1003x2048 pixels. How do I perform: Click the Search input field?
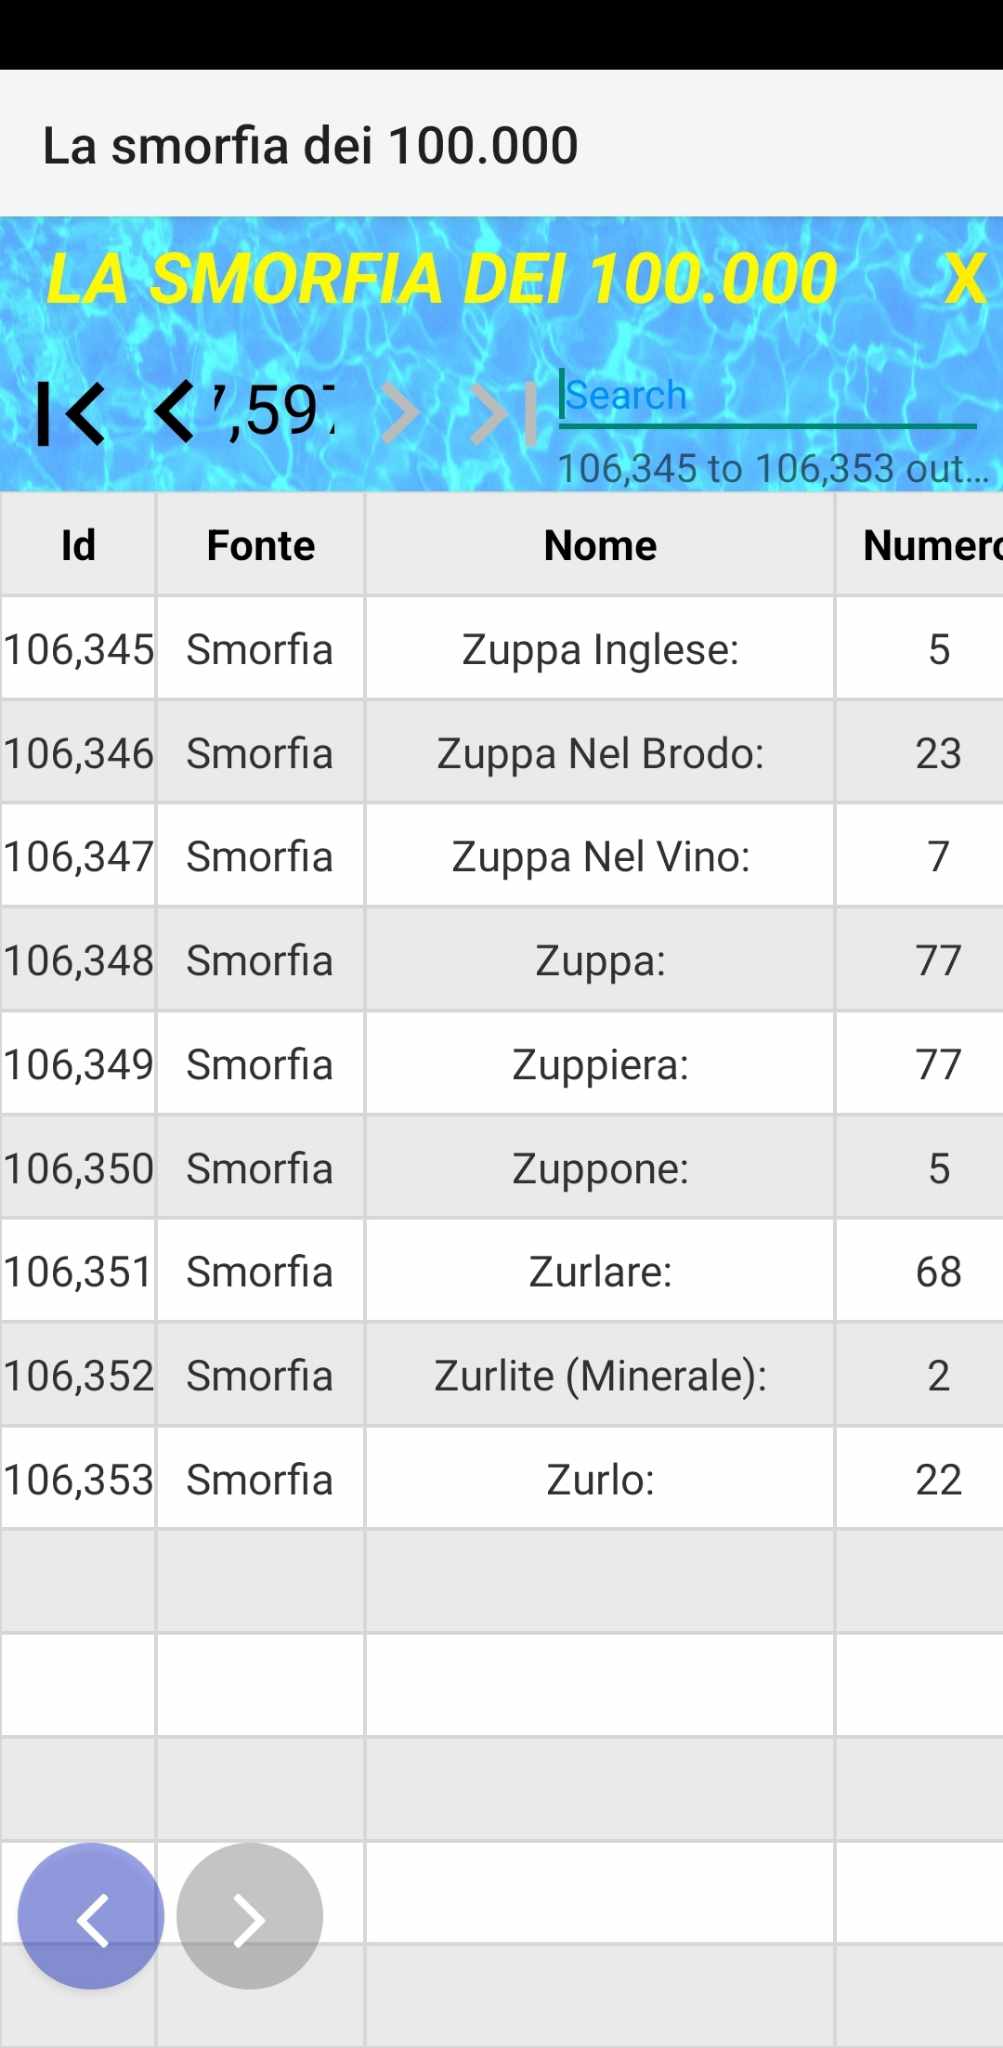coord(767,397)
